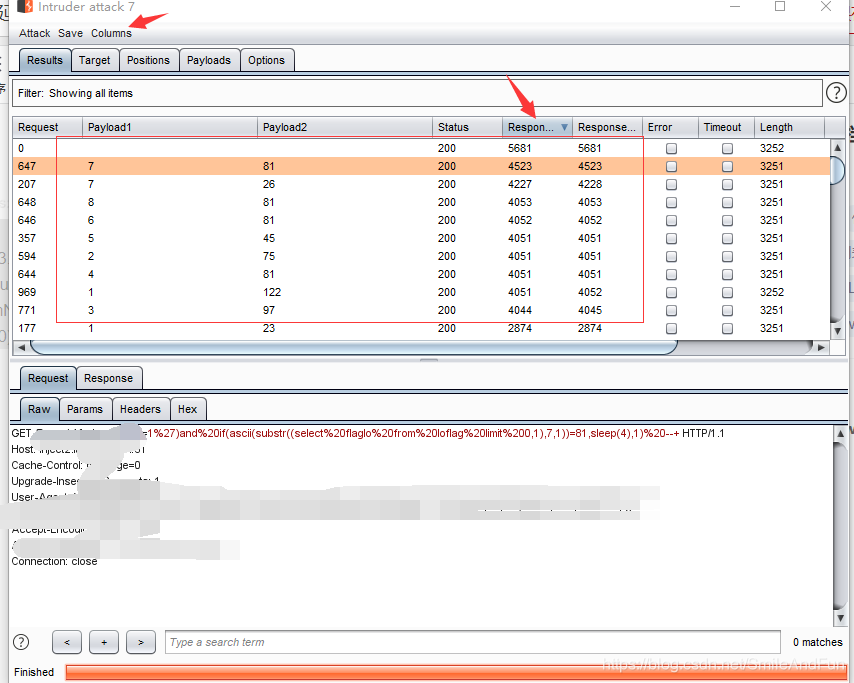Viewport: 854px width, 683px height.
Task: Open the search help question mark icon
Action: (x=21, y=642)
